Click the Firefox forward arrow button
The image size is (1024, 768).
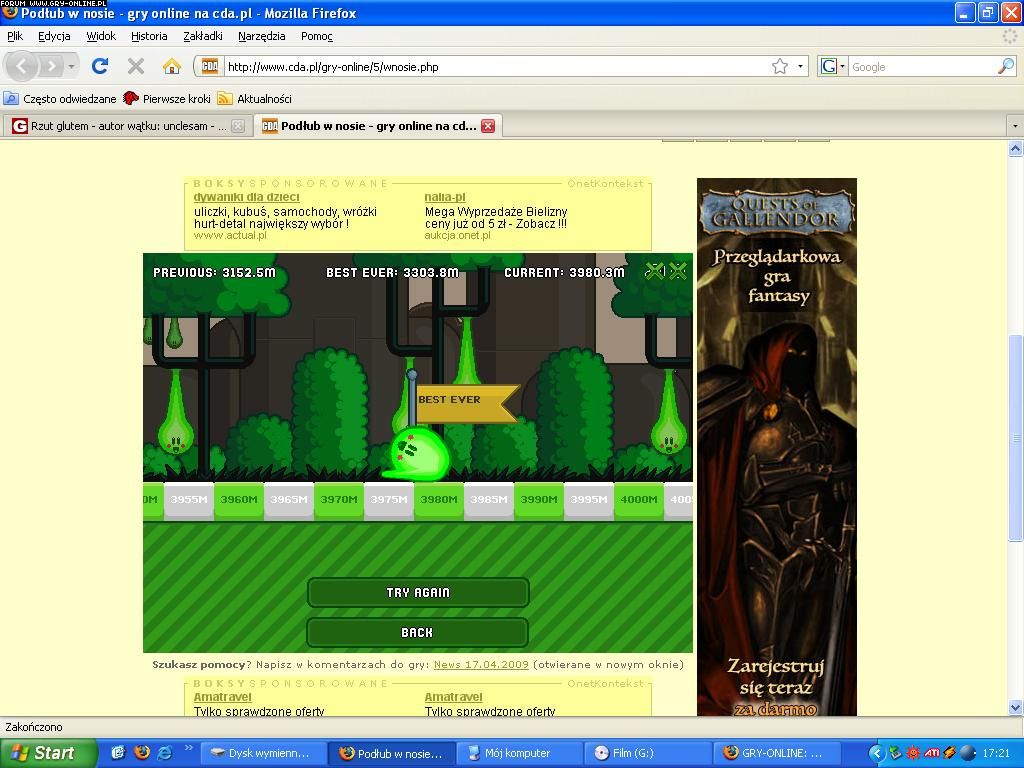click(x=51, y=66)
